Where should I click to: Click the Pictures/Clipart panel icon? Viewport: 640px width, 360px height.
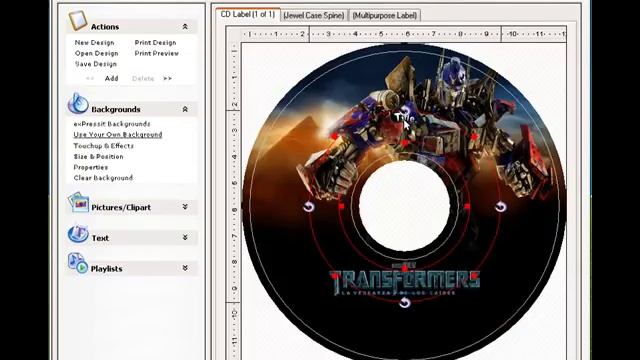pos(78,202)
